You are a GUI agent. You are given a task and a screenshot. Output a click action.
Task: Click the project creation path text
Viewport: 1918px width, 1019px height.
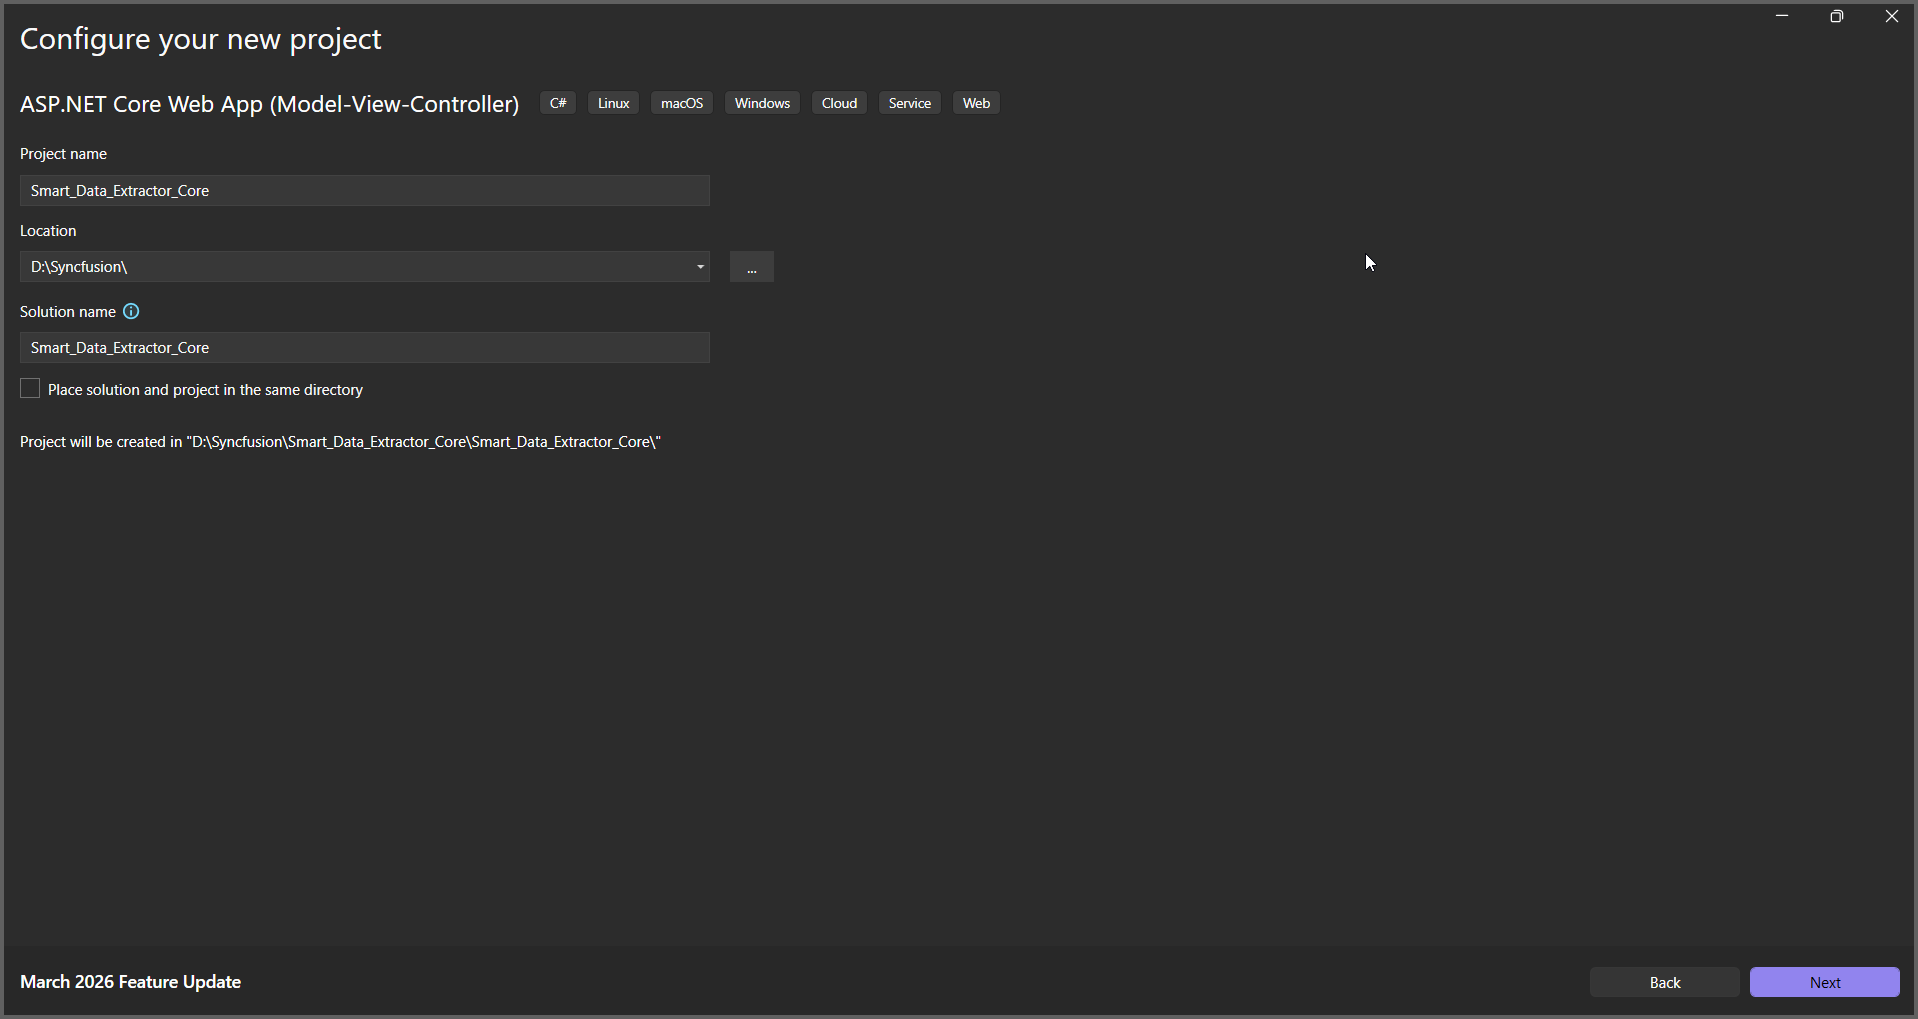point(341,442)
